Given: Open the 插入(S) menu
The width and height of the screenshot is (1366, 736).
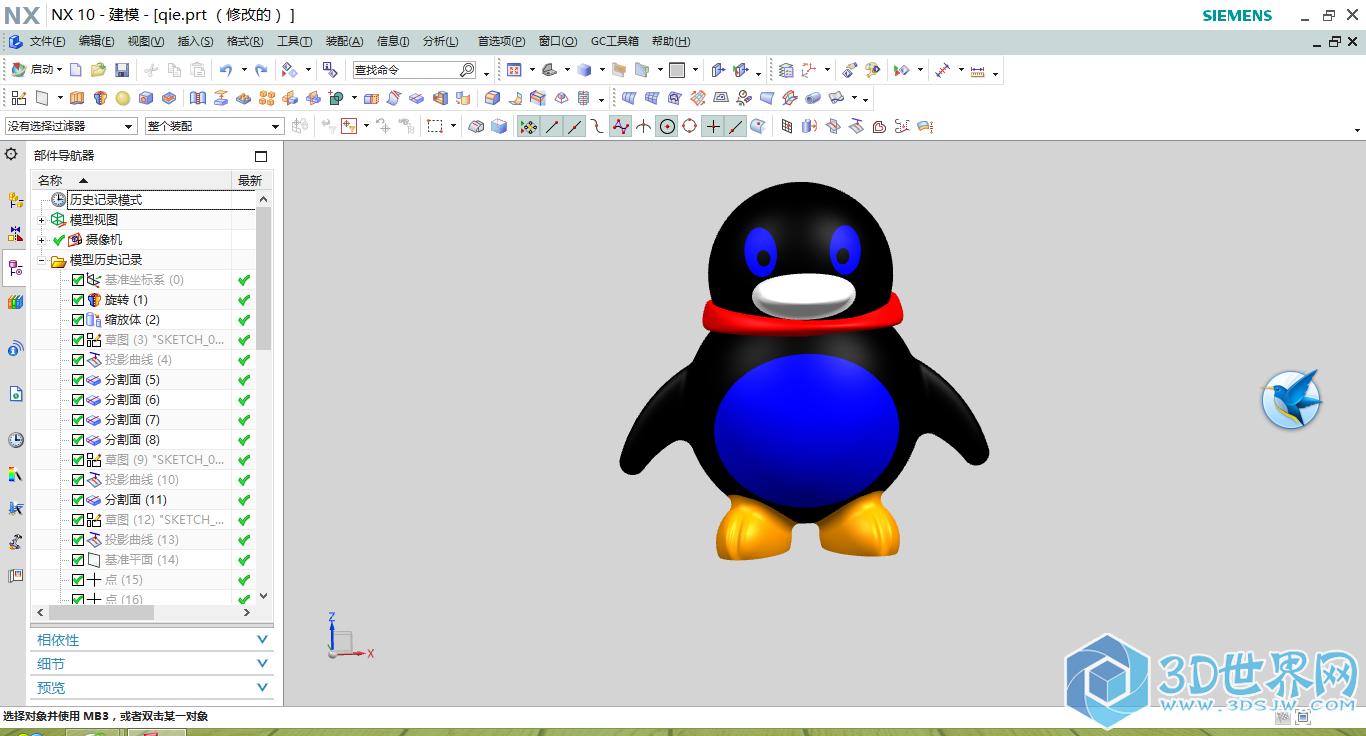Looking at the screenshot, I should (195, 41).
